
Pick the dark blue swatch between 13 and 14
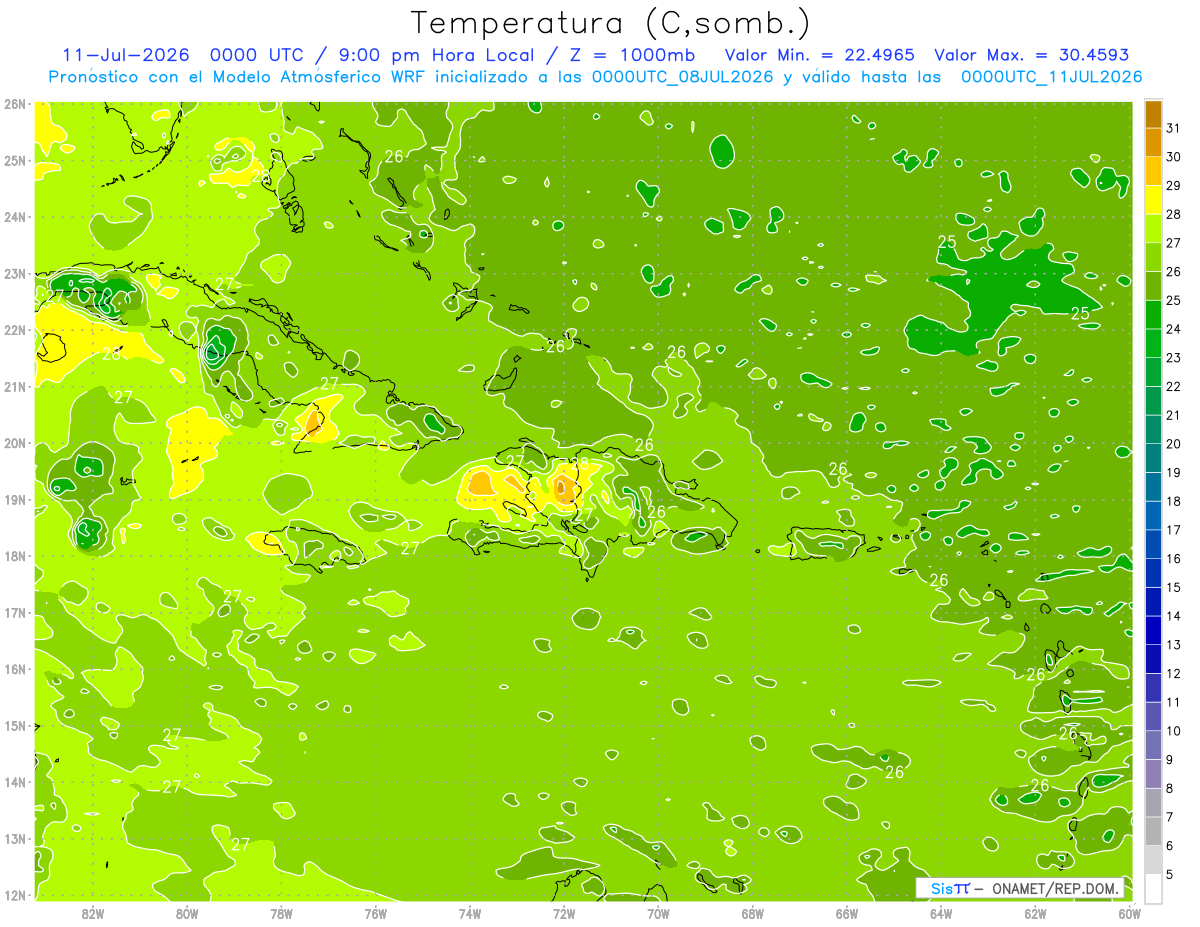click(1153, 630)
